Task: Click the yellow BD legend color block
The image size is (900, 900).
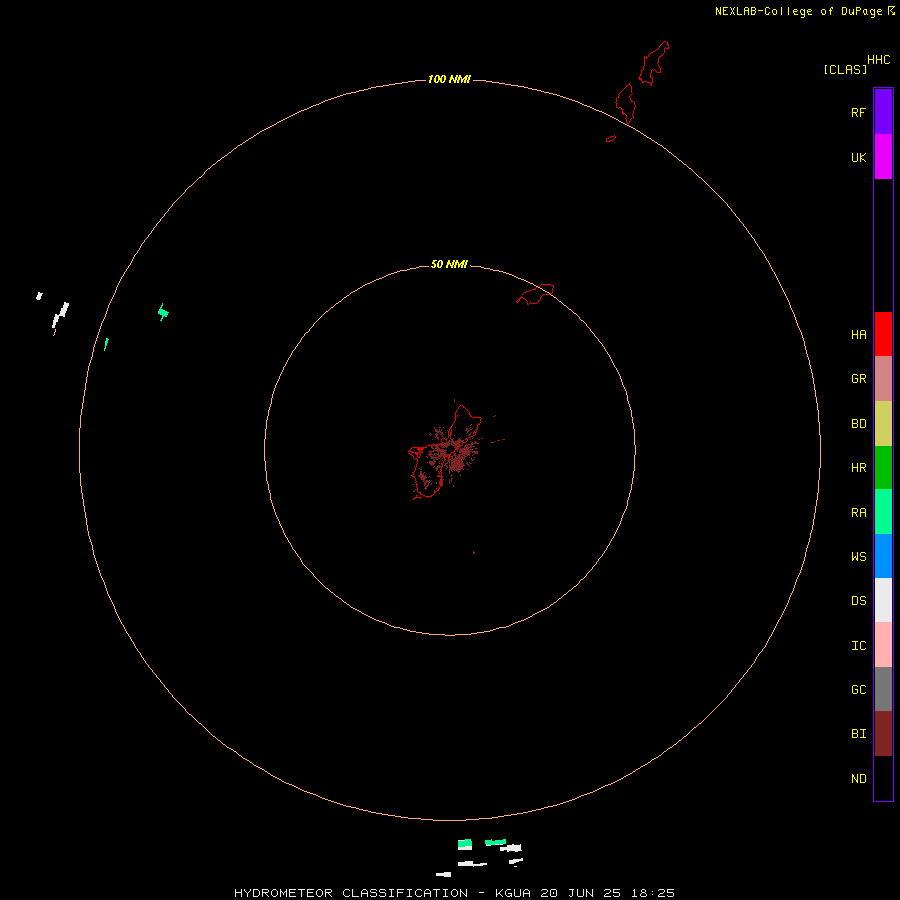Action: [883, 424]
